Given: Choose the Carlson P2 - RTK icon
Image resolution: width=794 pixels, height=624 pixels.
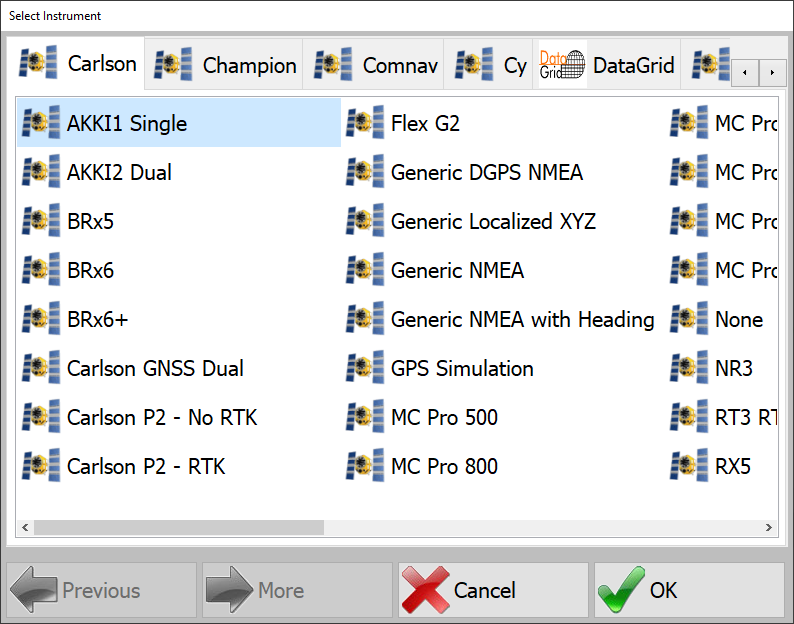Looking at the screenshot, I should (41, 465).
